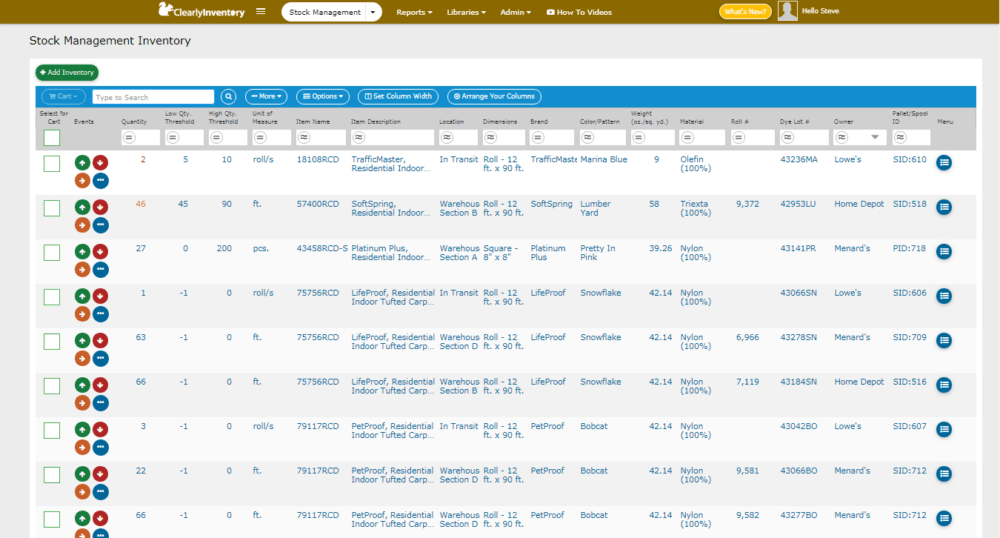Click the Stock Management button

pyautogui.click(x=324, y=12)
